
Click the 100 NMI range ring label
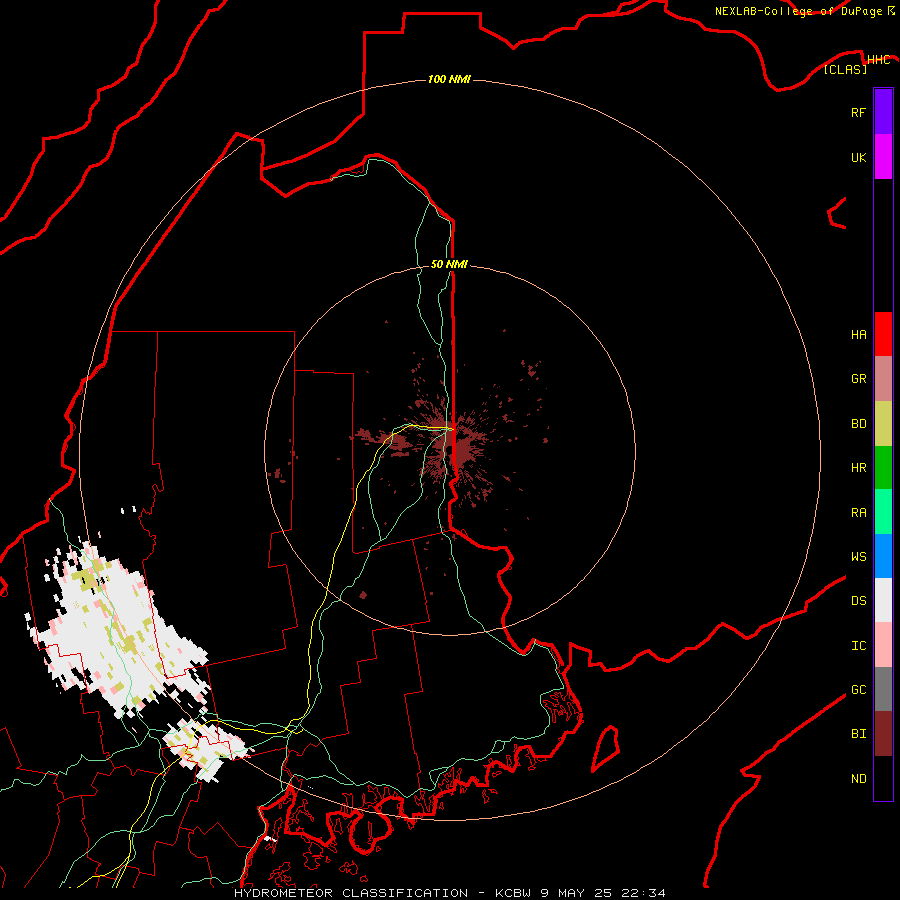tap(449, 79)
